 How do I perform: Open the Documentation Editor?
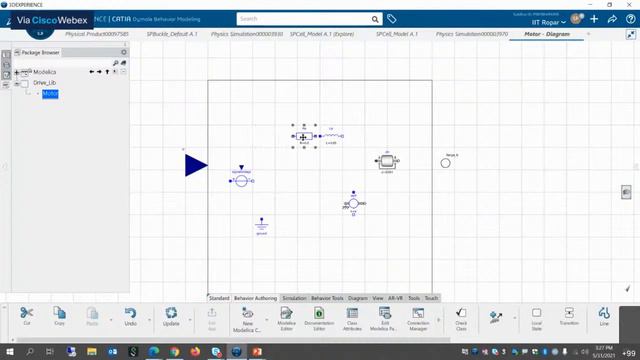tap(319, 313)
